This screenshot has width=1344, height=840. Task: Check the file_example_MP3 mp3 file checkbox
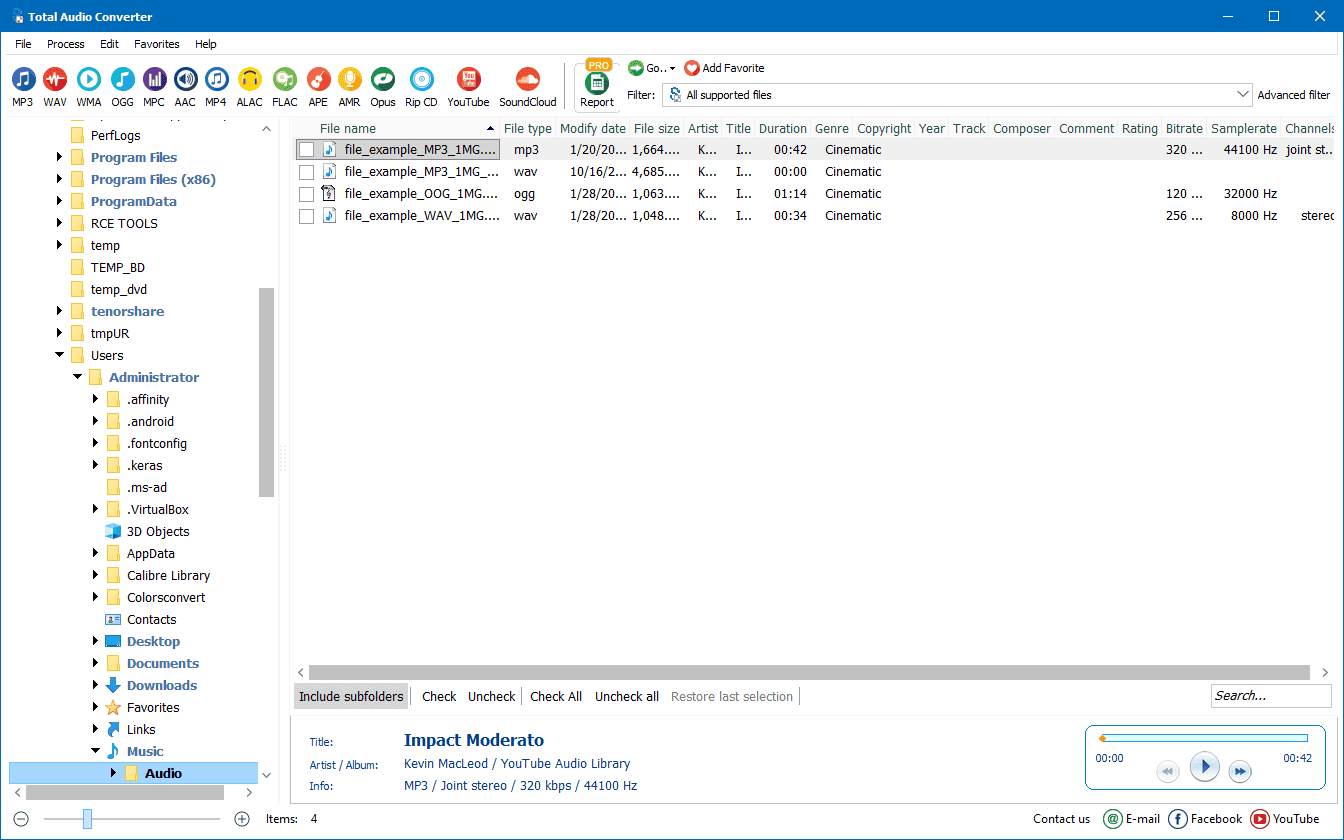[x=307, y=150]
